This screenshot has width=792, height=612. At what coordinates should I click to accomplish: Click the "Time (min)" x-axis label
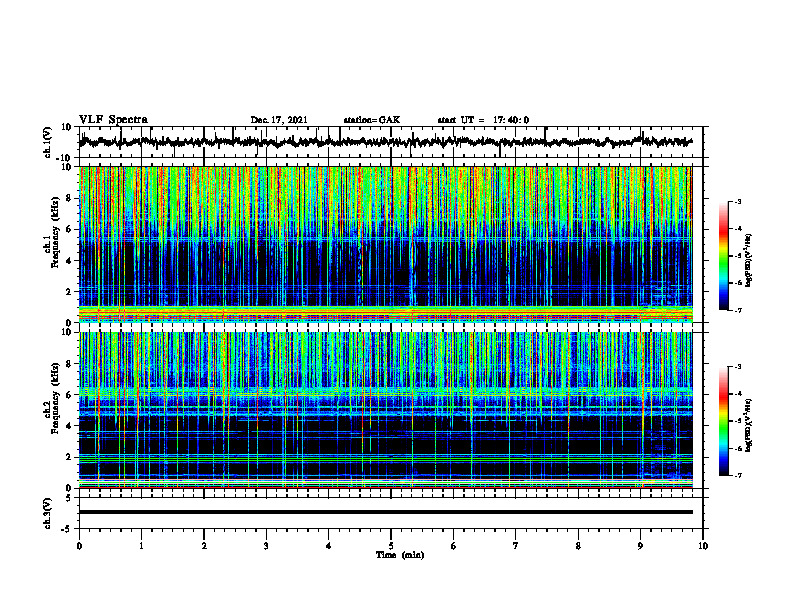[x=400, y=555]
